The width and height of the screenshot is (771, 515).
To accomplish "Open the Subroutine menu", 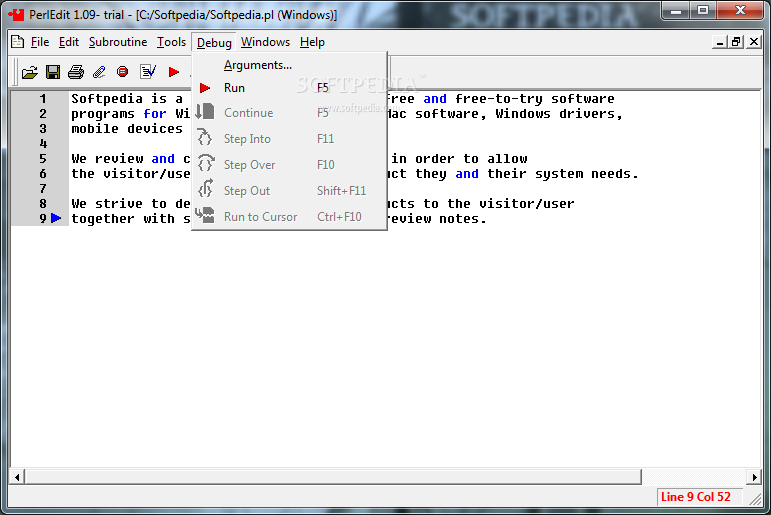I will pyautogui.click(x=118, y=42).
